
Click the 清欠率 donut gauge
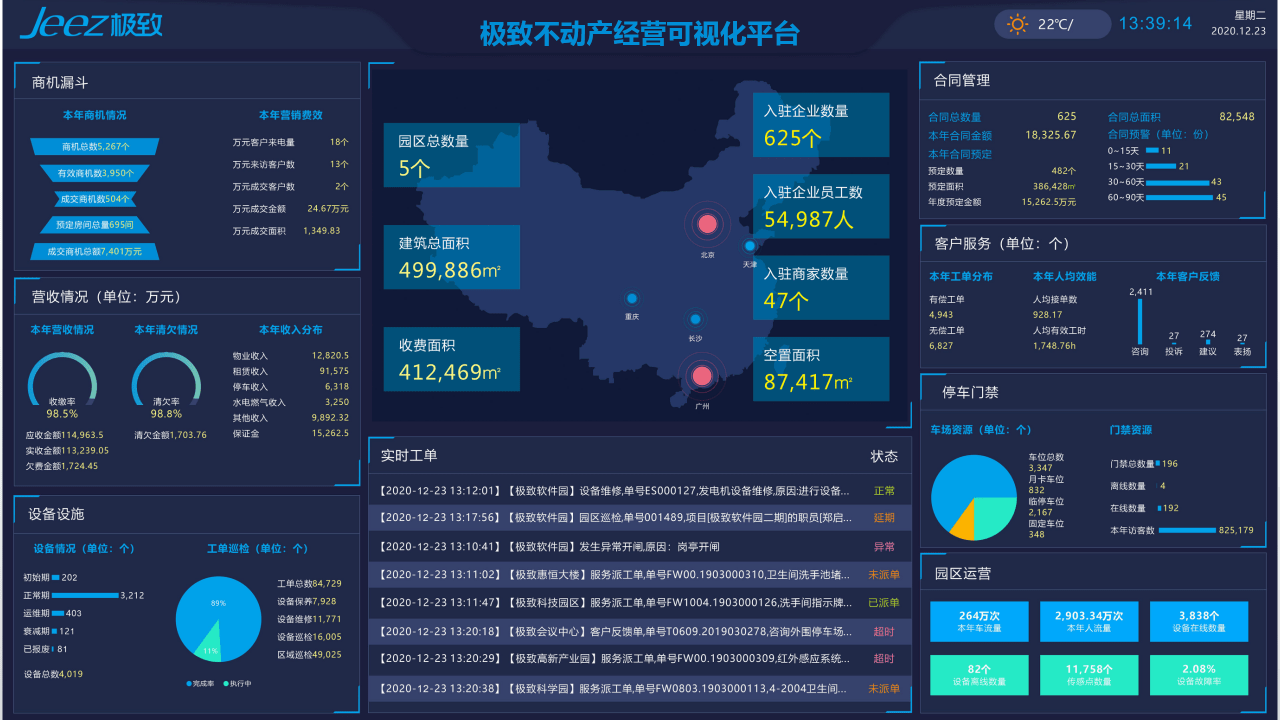click(x=166, y=380)
